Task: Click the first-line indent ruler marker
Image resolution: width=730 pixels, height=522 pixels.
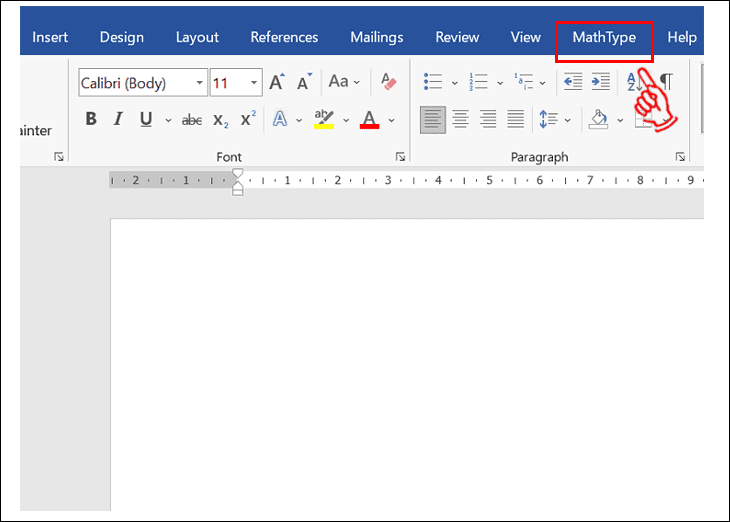Action: (x=237, y=173)
